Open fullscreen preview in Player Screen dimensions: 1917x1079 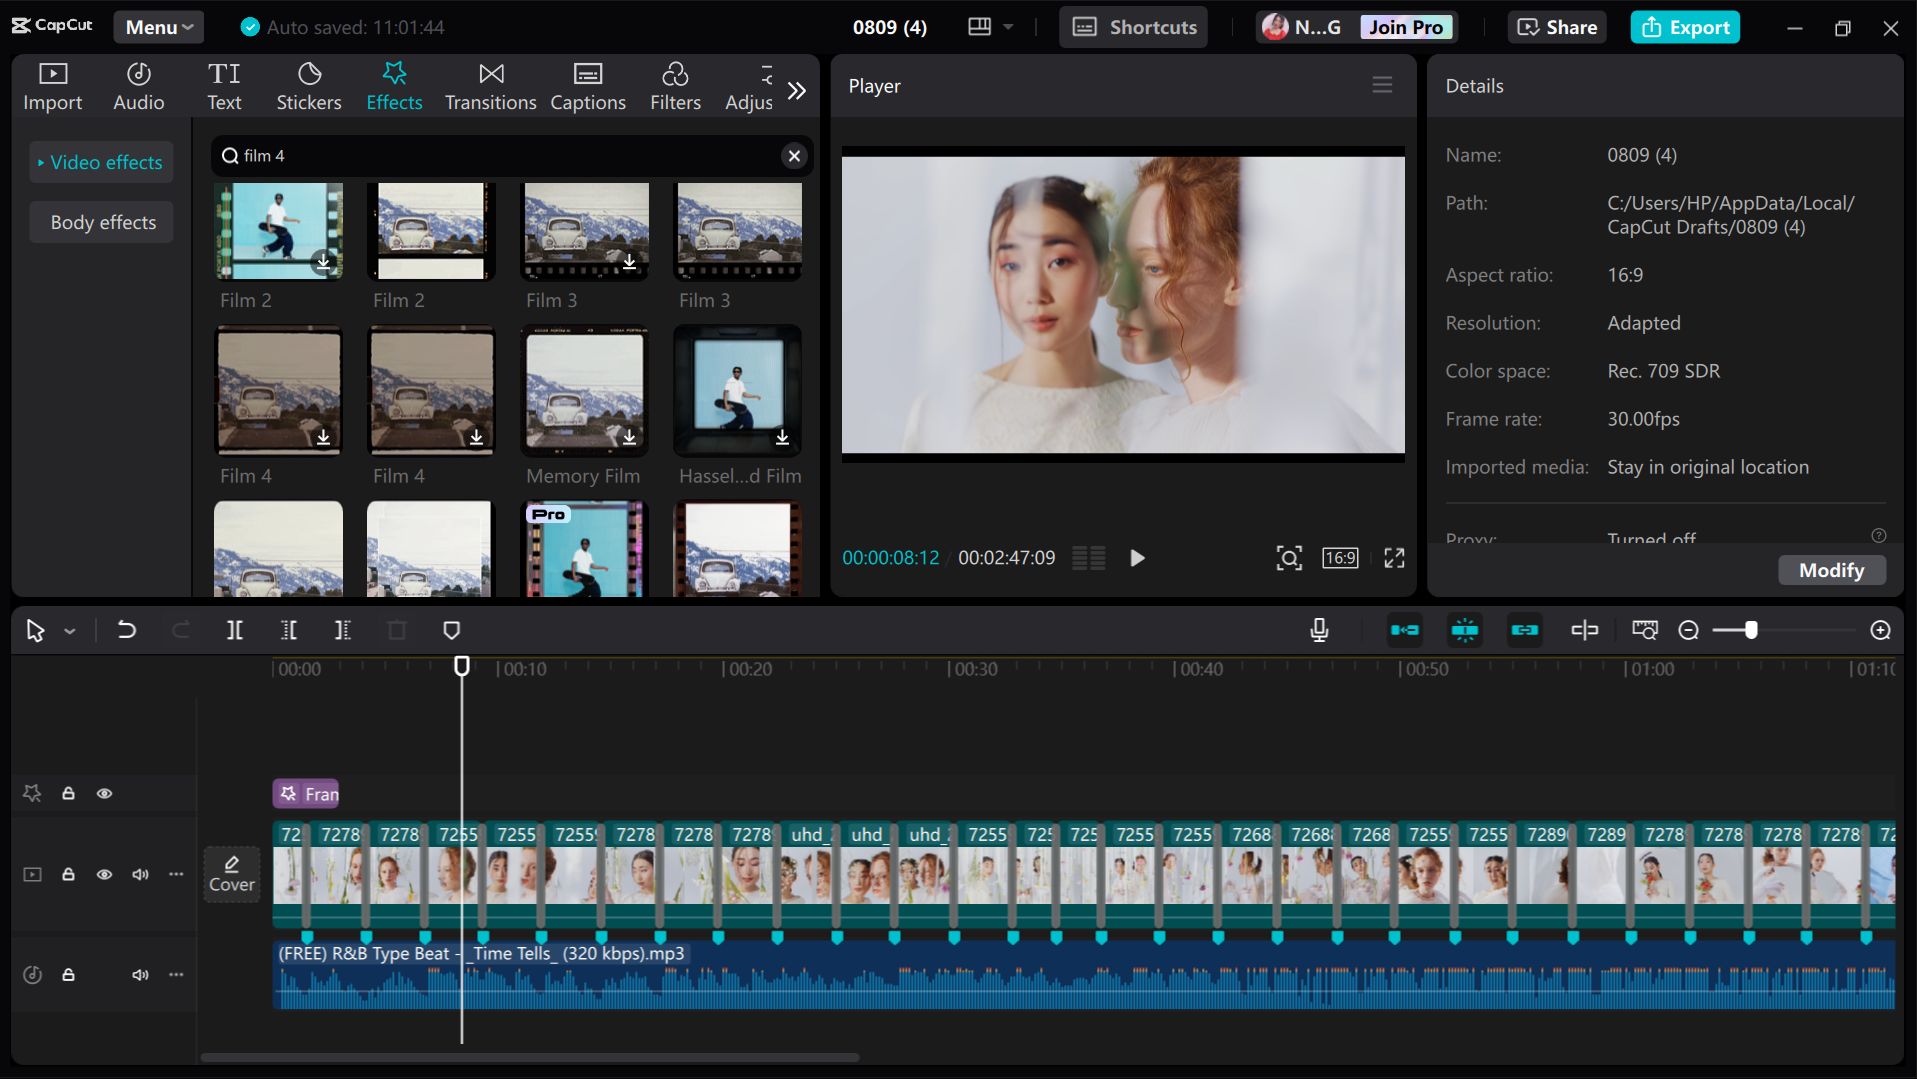1394,558
